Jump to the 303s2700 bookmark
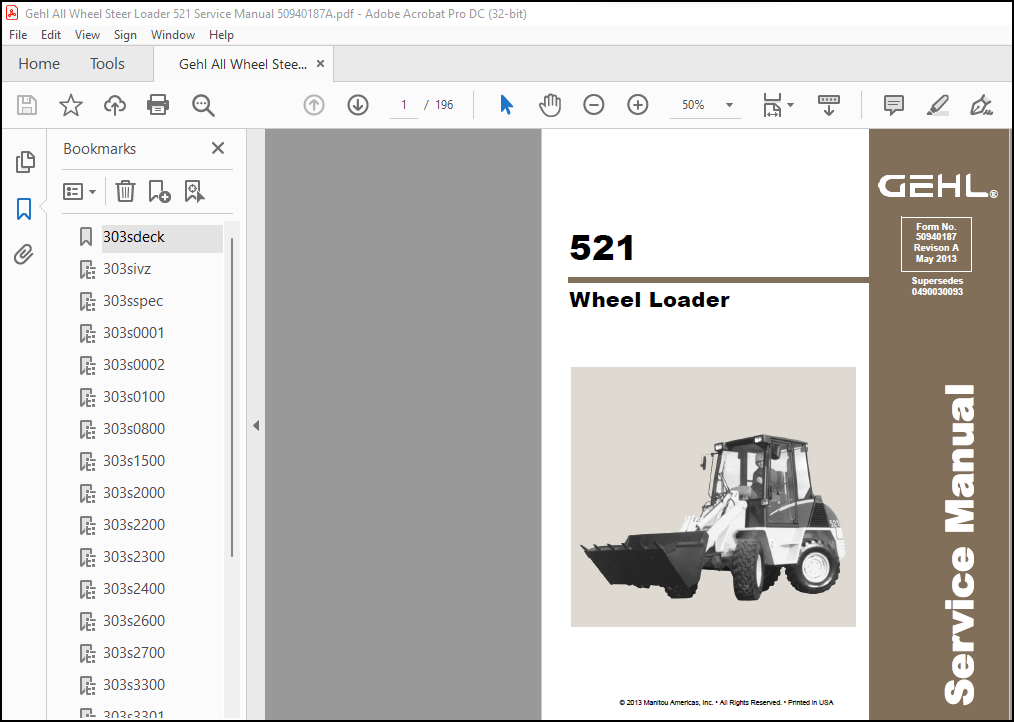Screen dimensions: 1014x722 tap(134, 653)
